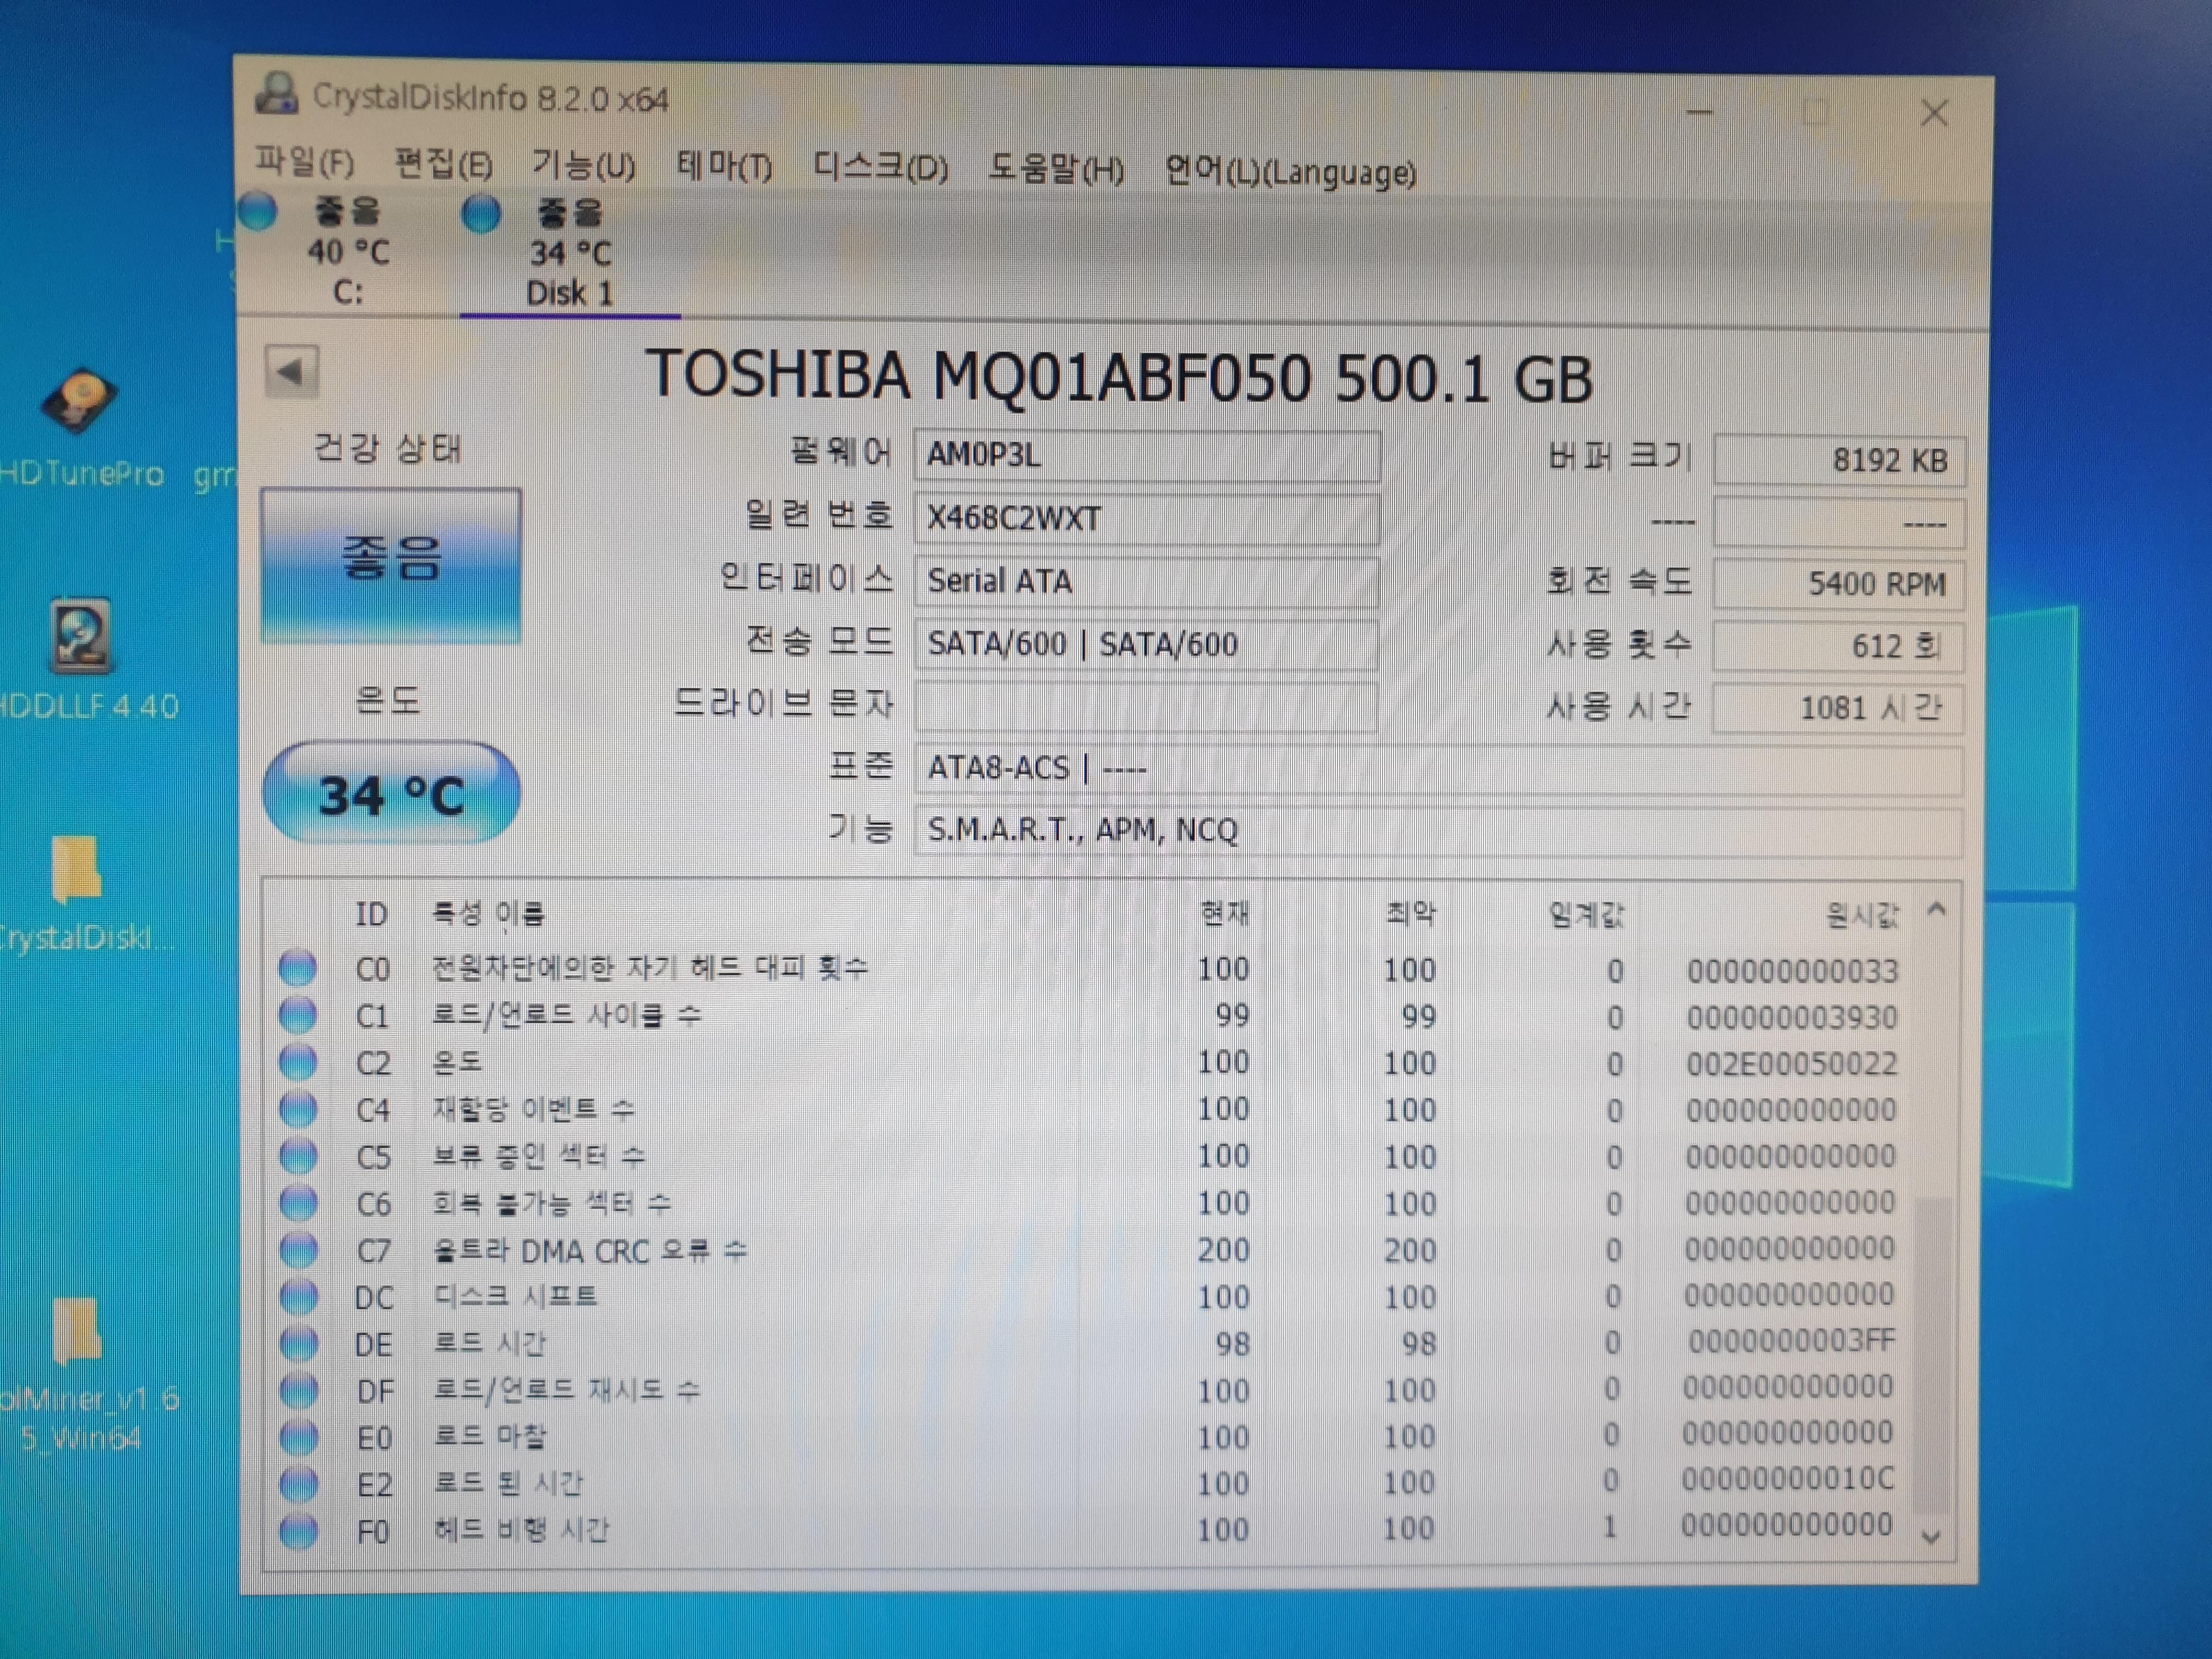The image size is (2212, 1659).
Task: Click the 기능 field S.M.A.R.T., APM, NCQ
Action: click(1438, 831)
